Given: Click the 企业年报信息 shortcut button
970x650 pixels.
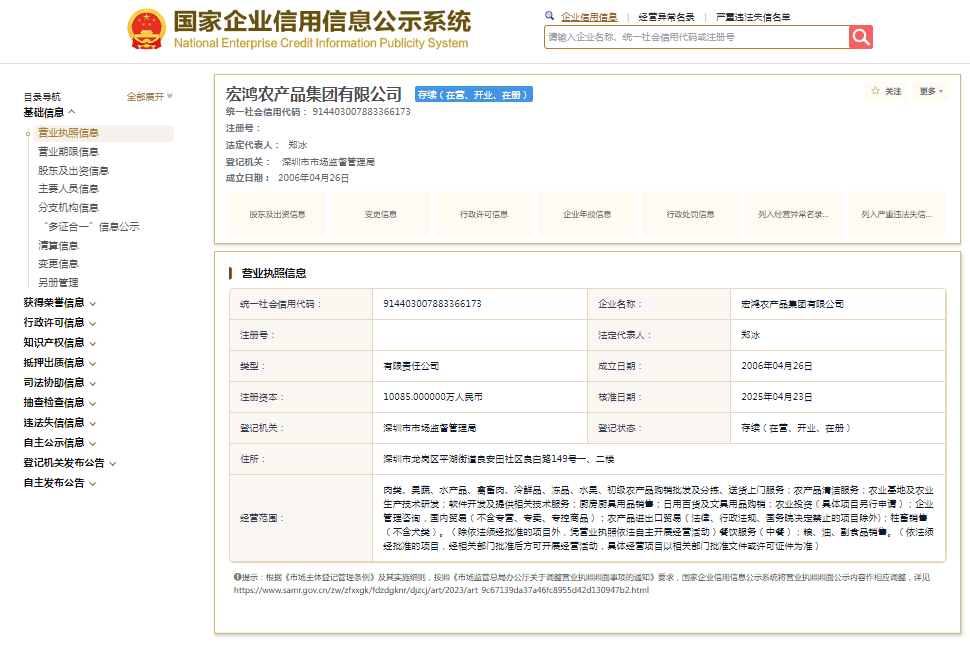Looking at the screenshot, I should (587, 214).
